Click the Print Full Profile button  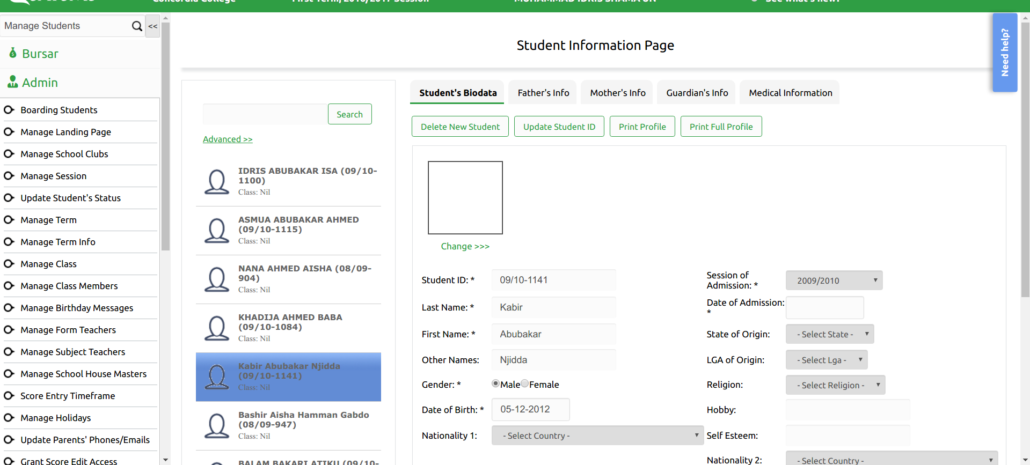[x=721, y=127]
